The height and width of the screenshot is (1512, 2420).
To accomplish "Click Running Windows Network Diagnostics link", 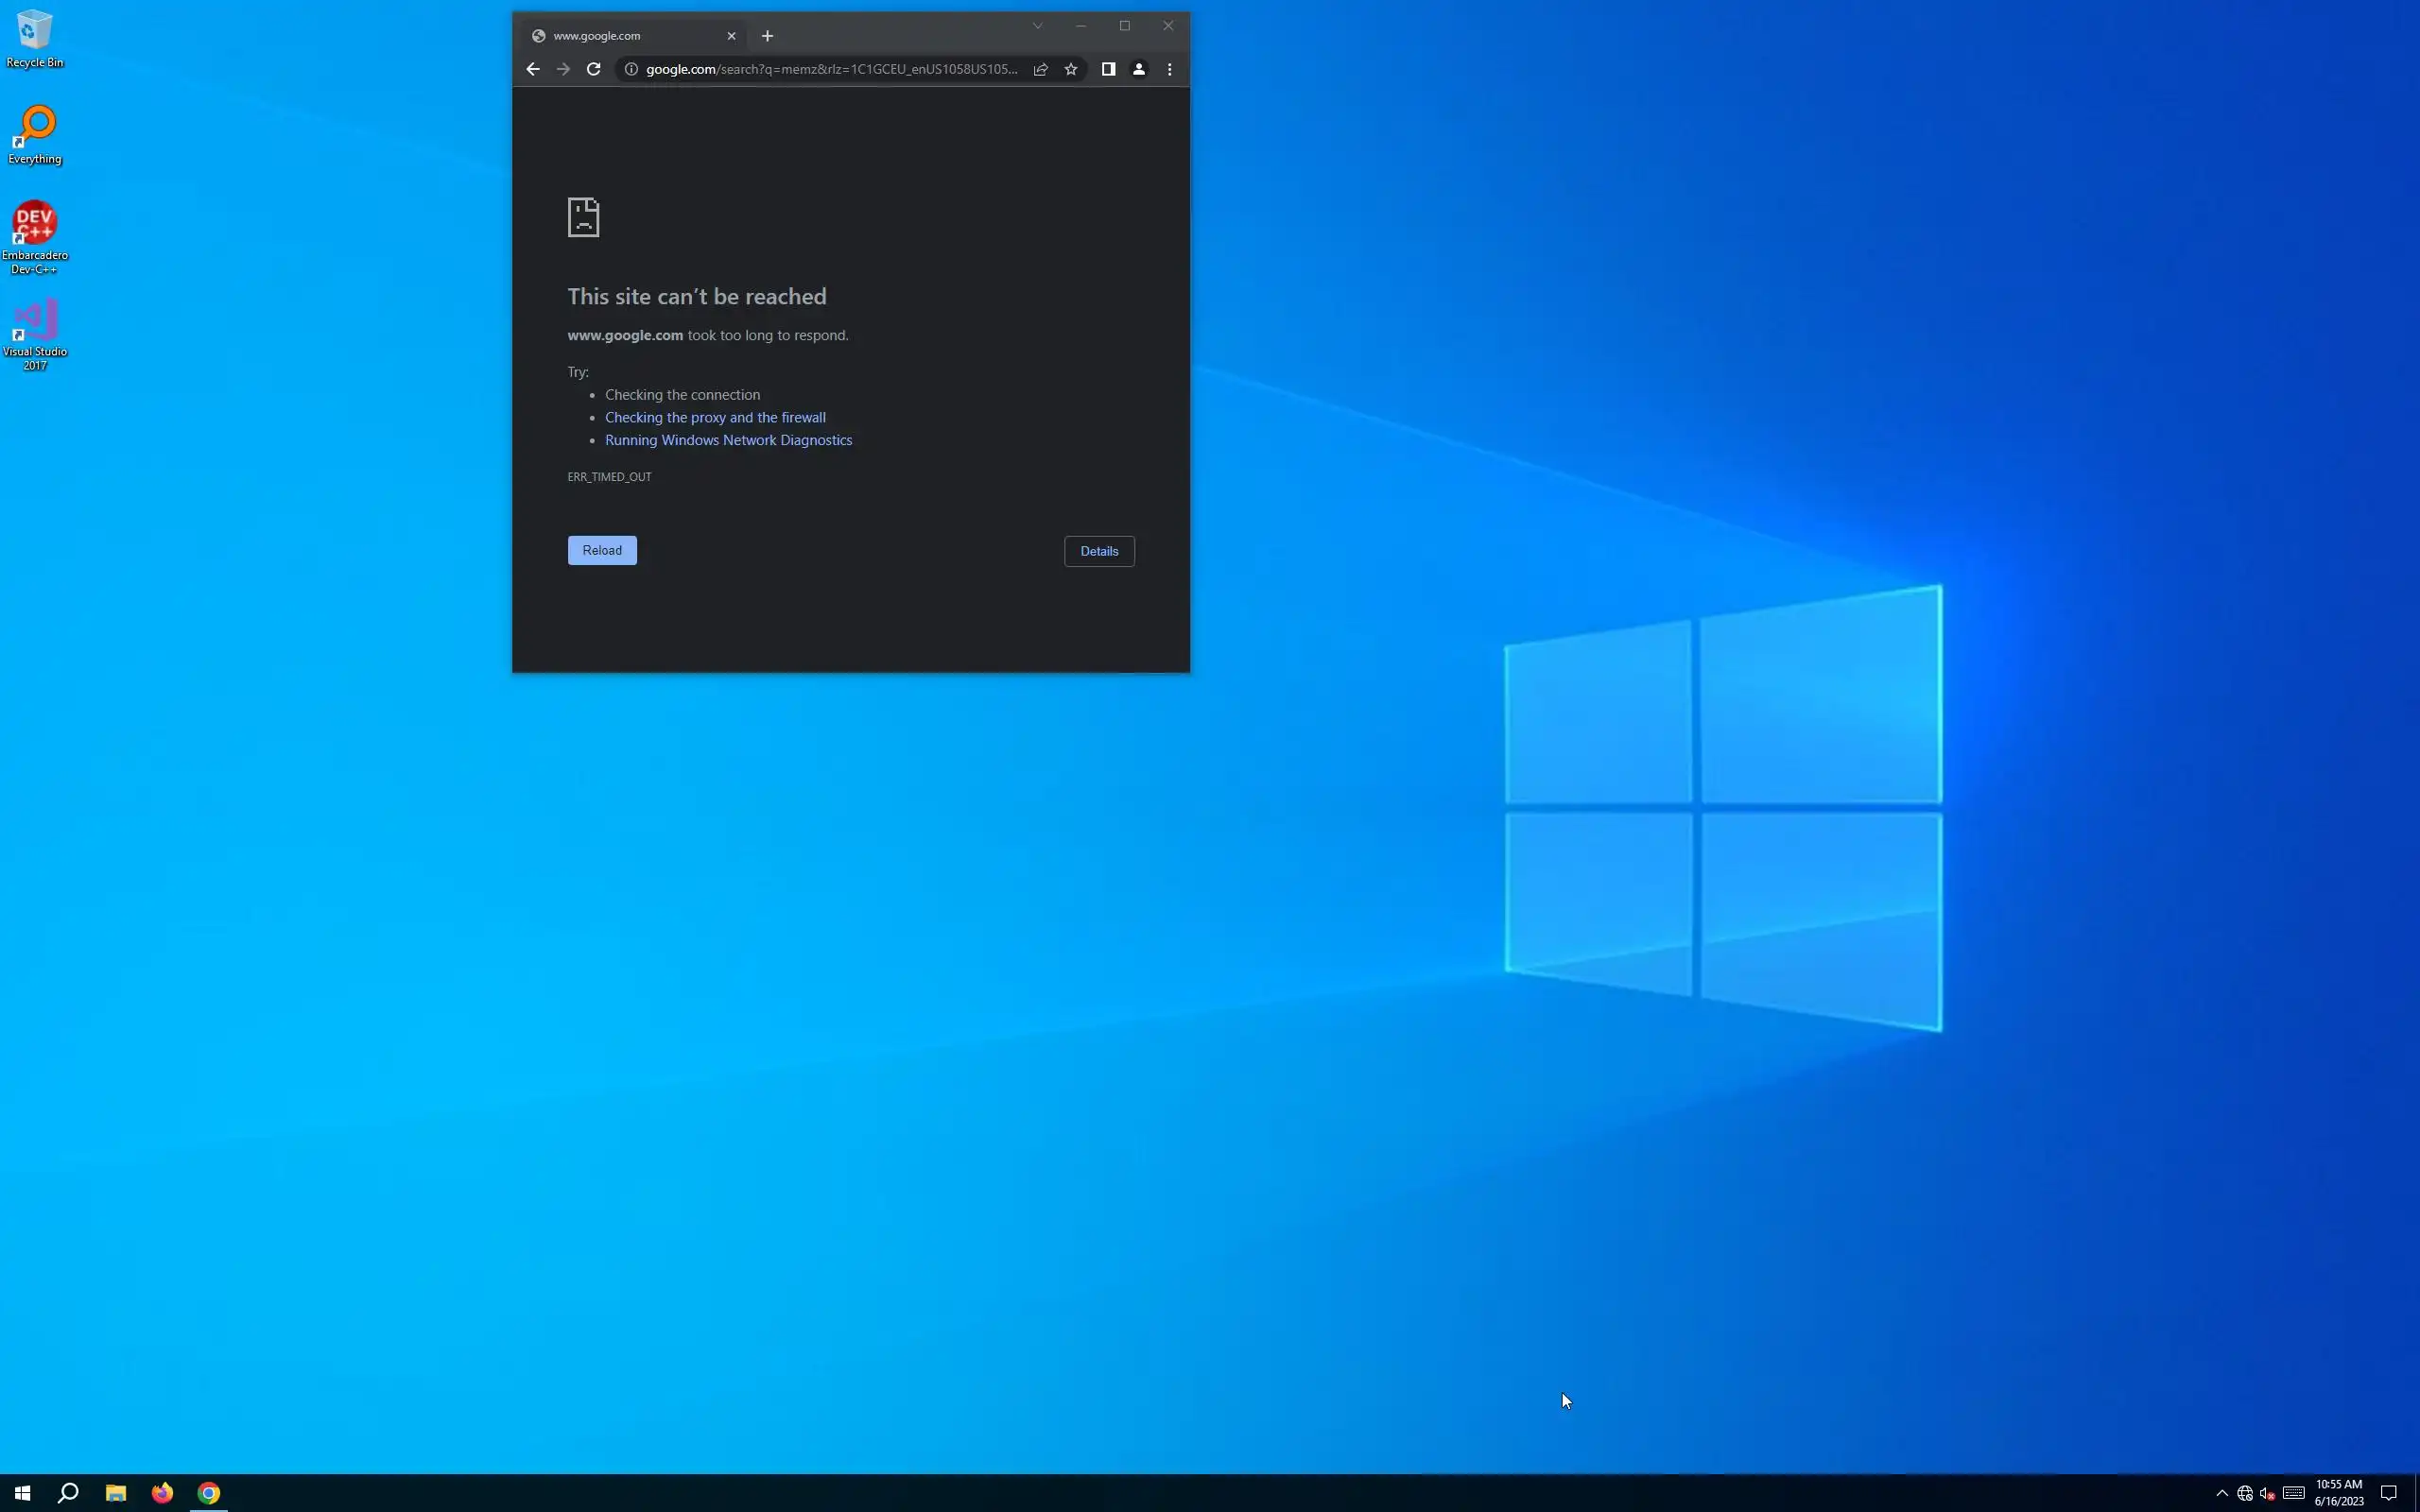I will 728,440.
